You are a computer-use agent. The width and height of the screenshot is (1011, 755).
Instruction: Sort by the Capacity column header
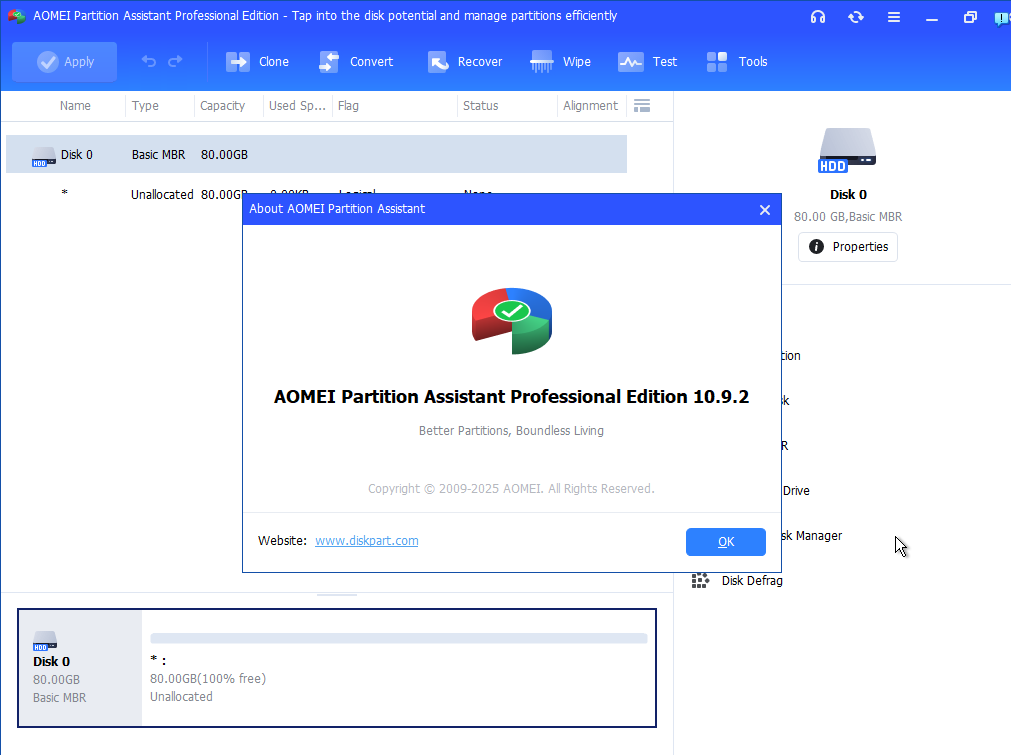coord(222,106)
